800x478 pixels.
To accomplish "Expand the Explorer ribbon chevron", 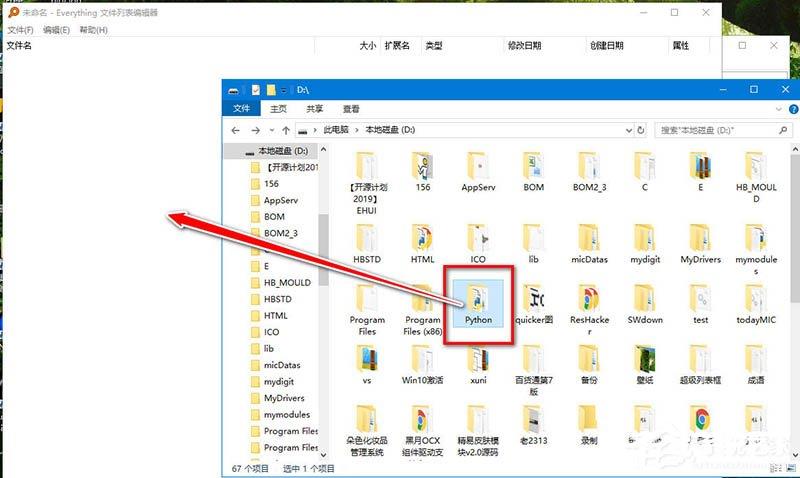I will click(x=778, y=109).
